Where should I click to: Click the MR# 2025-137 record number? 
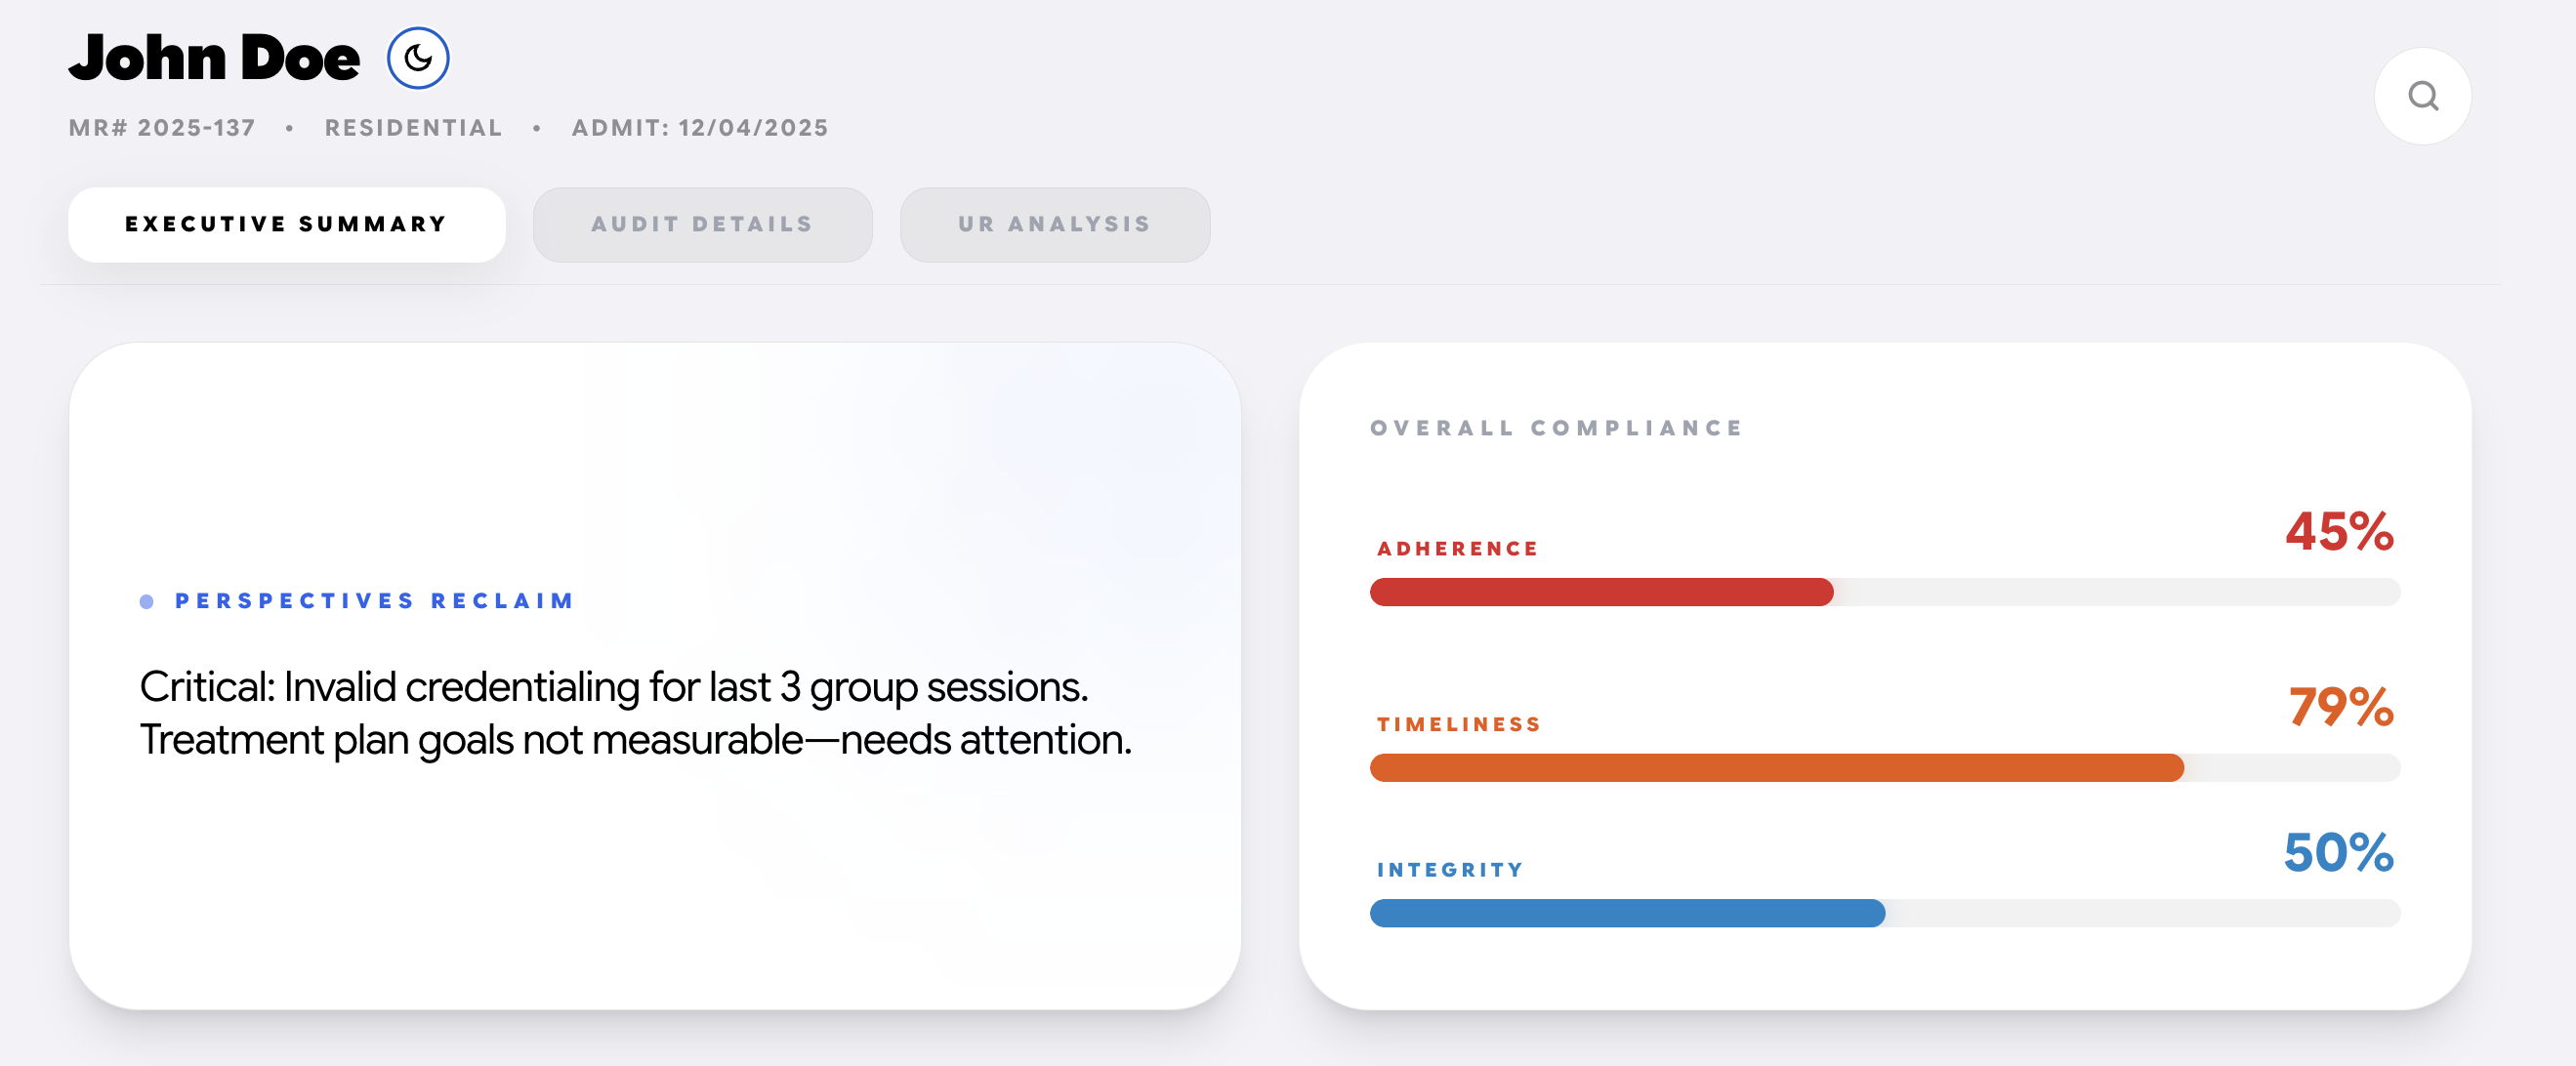162,128
